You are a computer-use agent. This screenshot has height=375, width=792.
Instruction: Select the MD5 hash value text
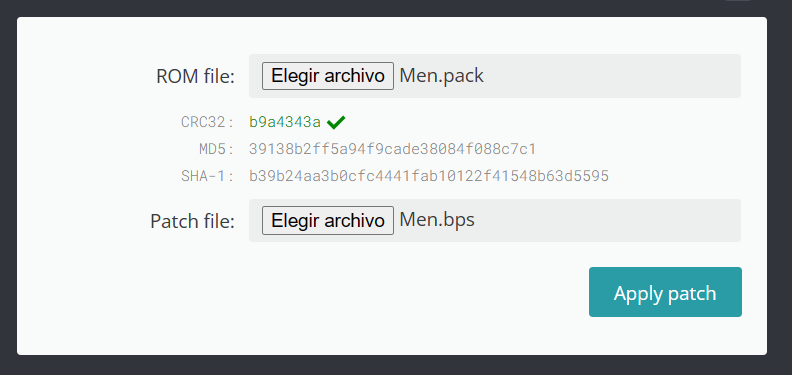[x=392, y=149]
